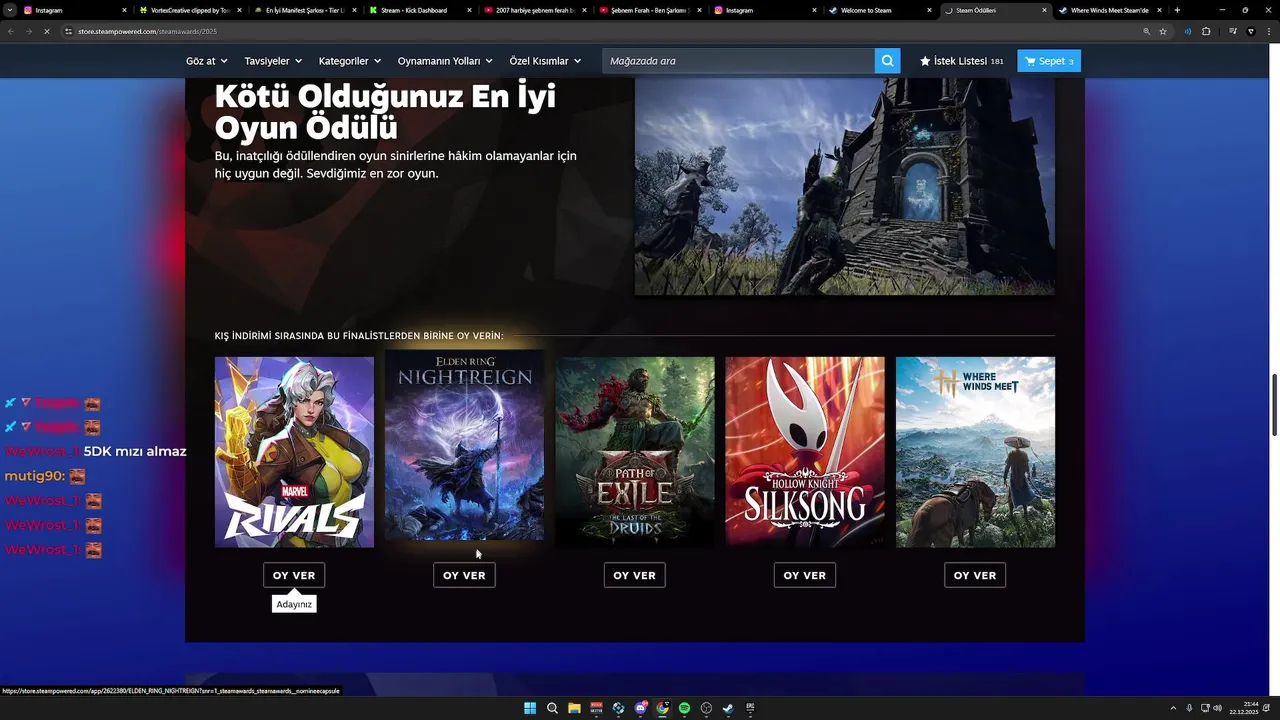Vote for Path of Exile 2
Viewport: 1280px width, 720px height.
pyautogui.click(x=634, y=575)
